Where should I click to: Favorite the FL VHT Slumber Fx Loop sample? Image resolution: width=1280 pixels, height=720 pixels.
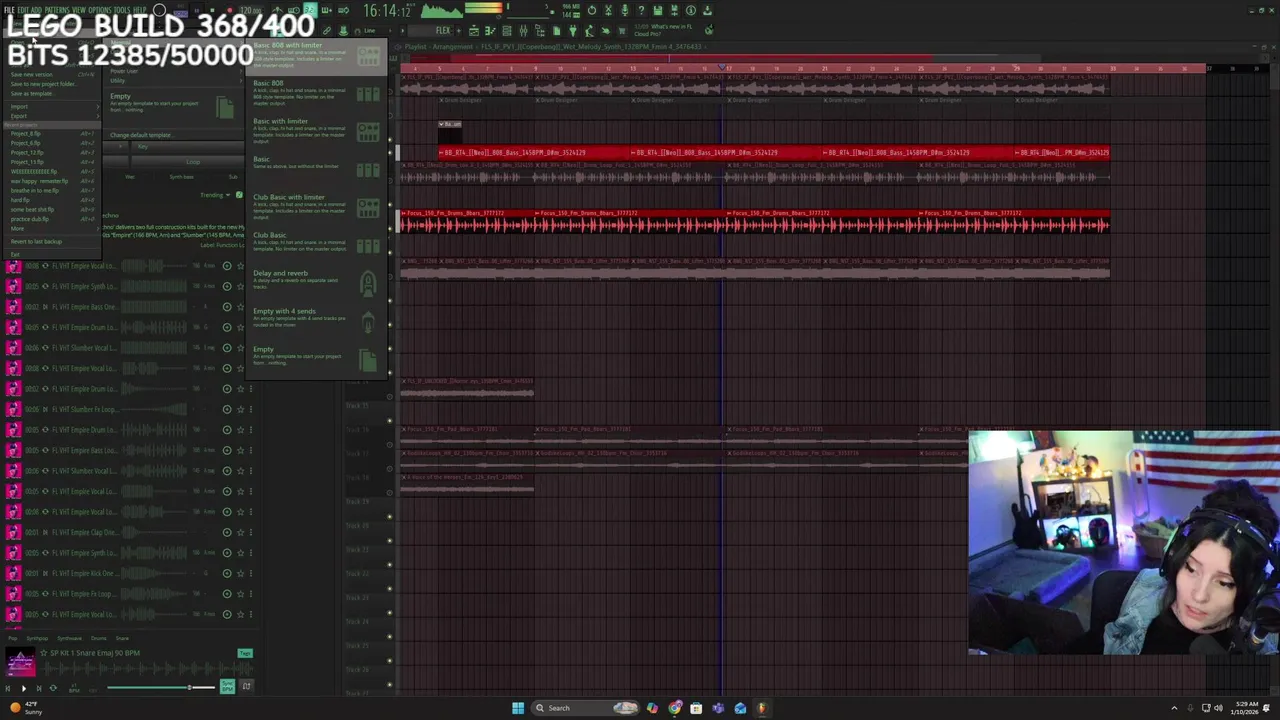point(240,409)
